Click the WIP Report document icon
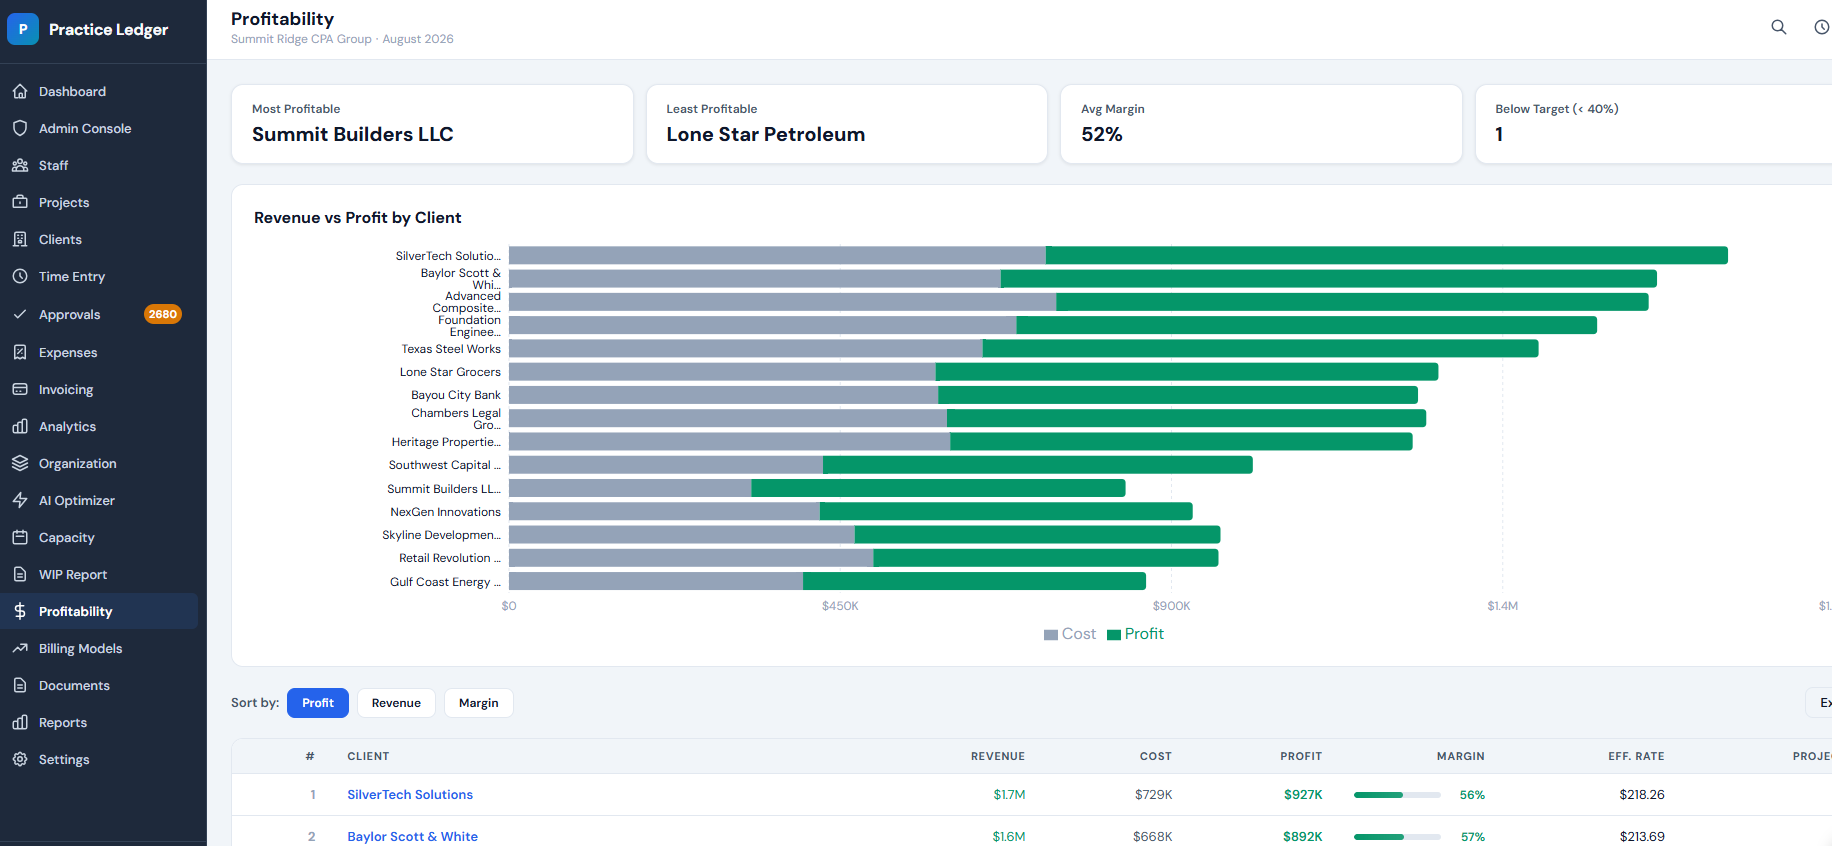Viewport: 1832px width, 846px height. [20, 574]
